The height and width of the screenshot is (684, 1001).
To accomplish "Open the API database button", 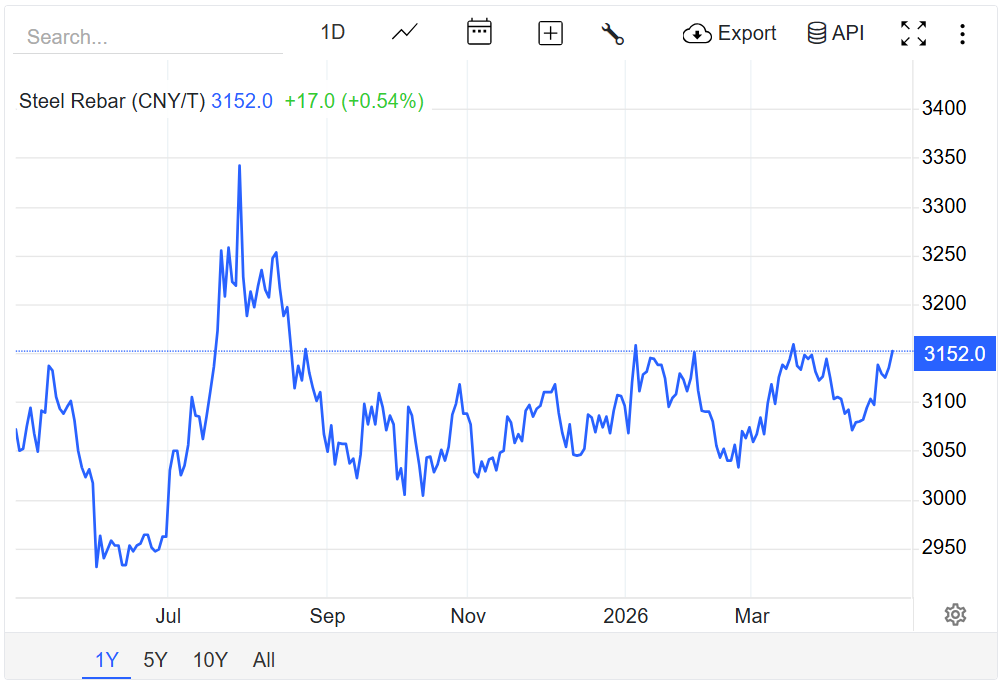I will click(x=835, y=33).
